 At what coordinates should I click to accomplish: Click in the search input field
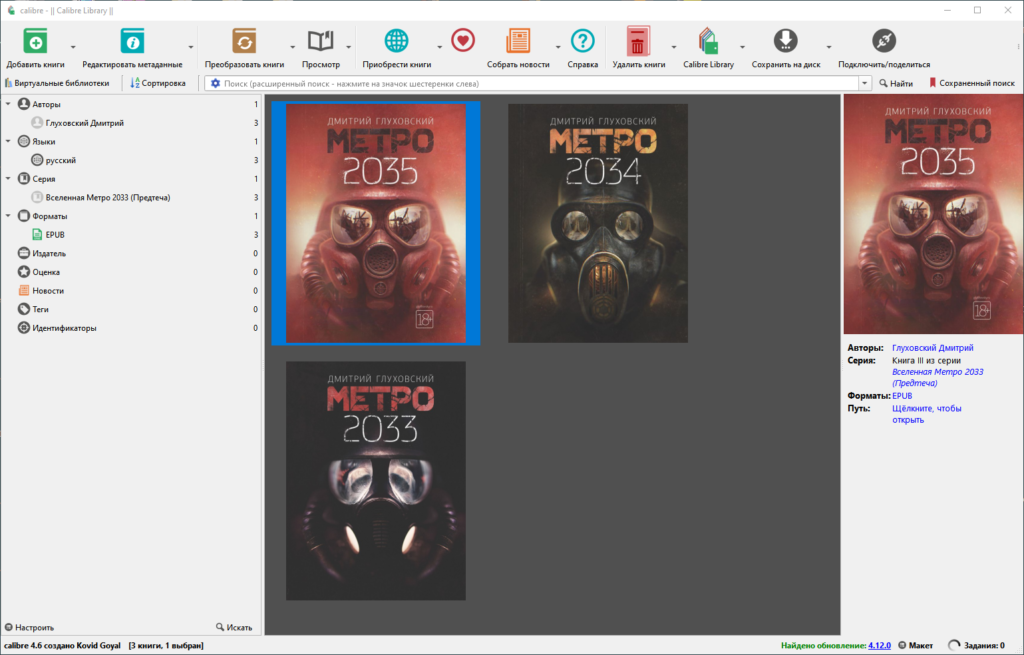point(539,84)
